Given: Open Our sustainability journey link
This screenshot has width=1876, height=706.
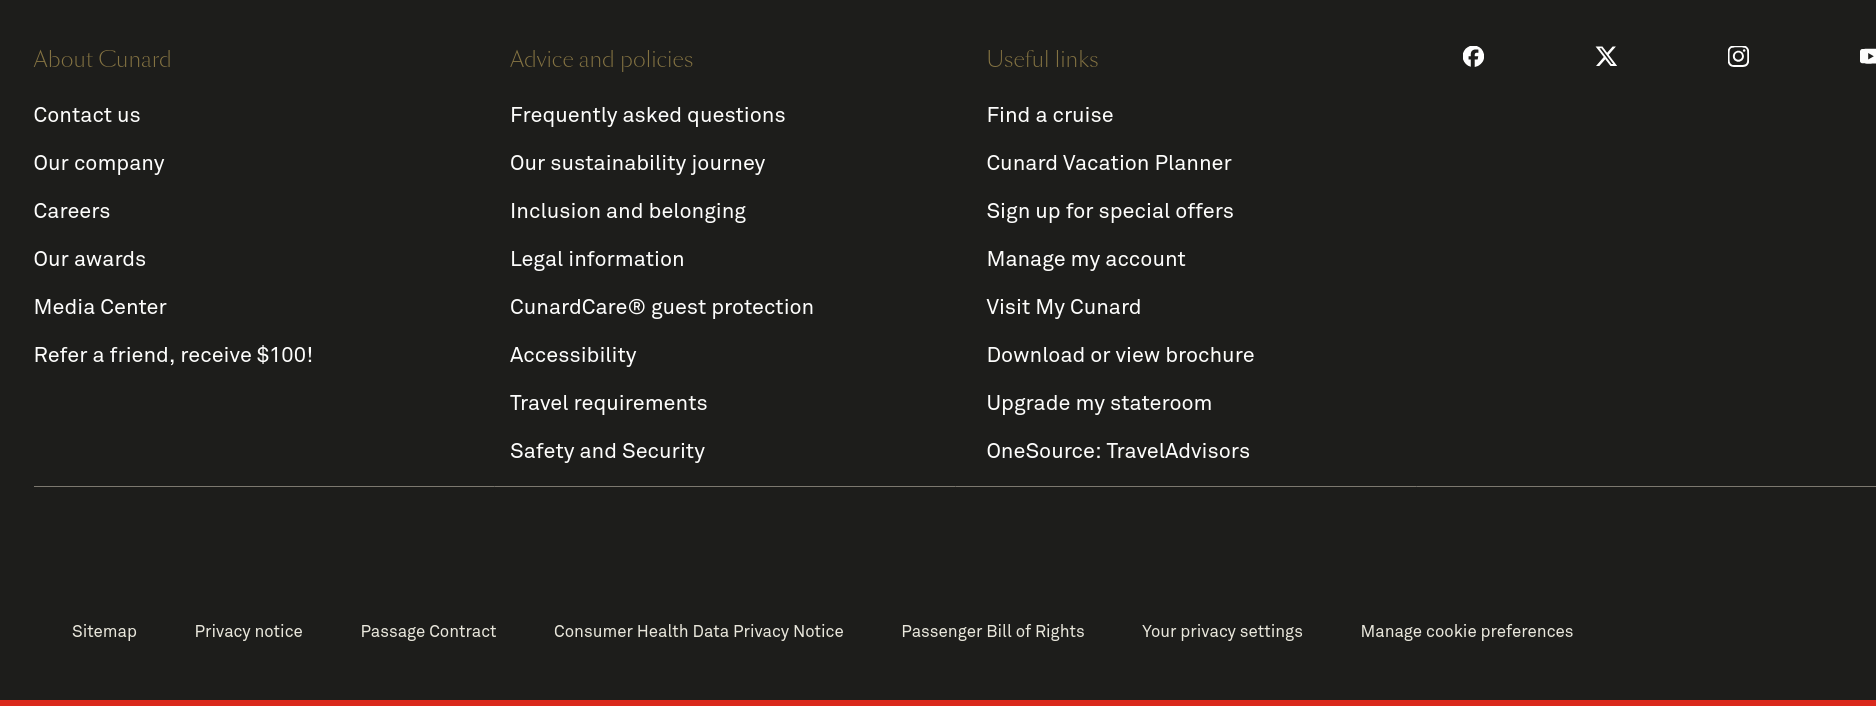Looking at the screenshot, I should (x=637, y=163).
